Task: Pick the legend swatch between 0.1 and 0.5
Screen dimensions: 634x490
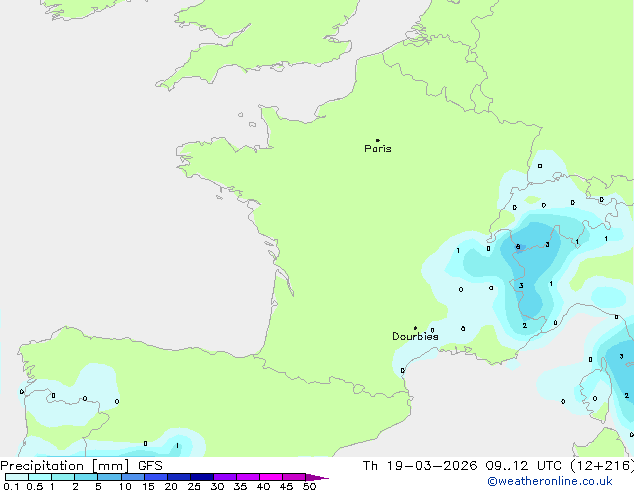Action: pyautogui.click(x=17, y=477)
